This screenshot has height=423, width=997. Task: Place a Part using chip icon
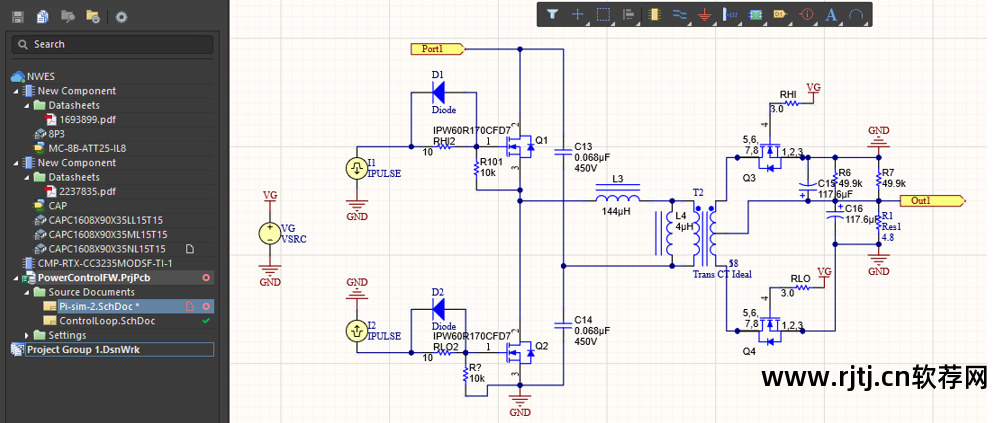653,14
